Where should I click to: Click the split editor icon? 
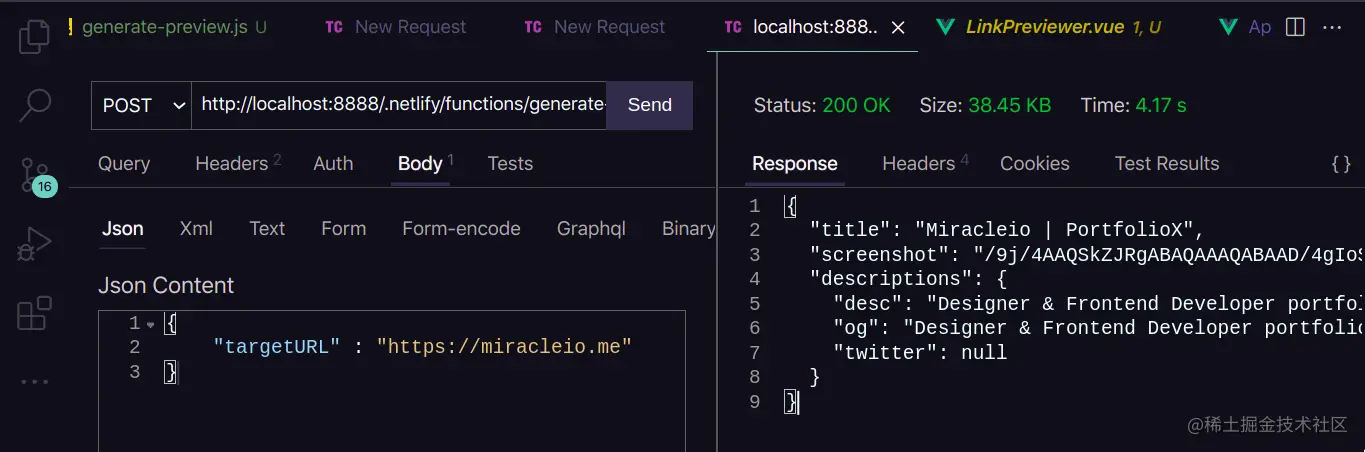point(1295,27)
